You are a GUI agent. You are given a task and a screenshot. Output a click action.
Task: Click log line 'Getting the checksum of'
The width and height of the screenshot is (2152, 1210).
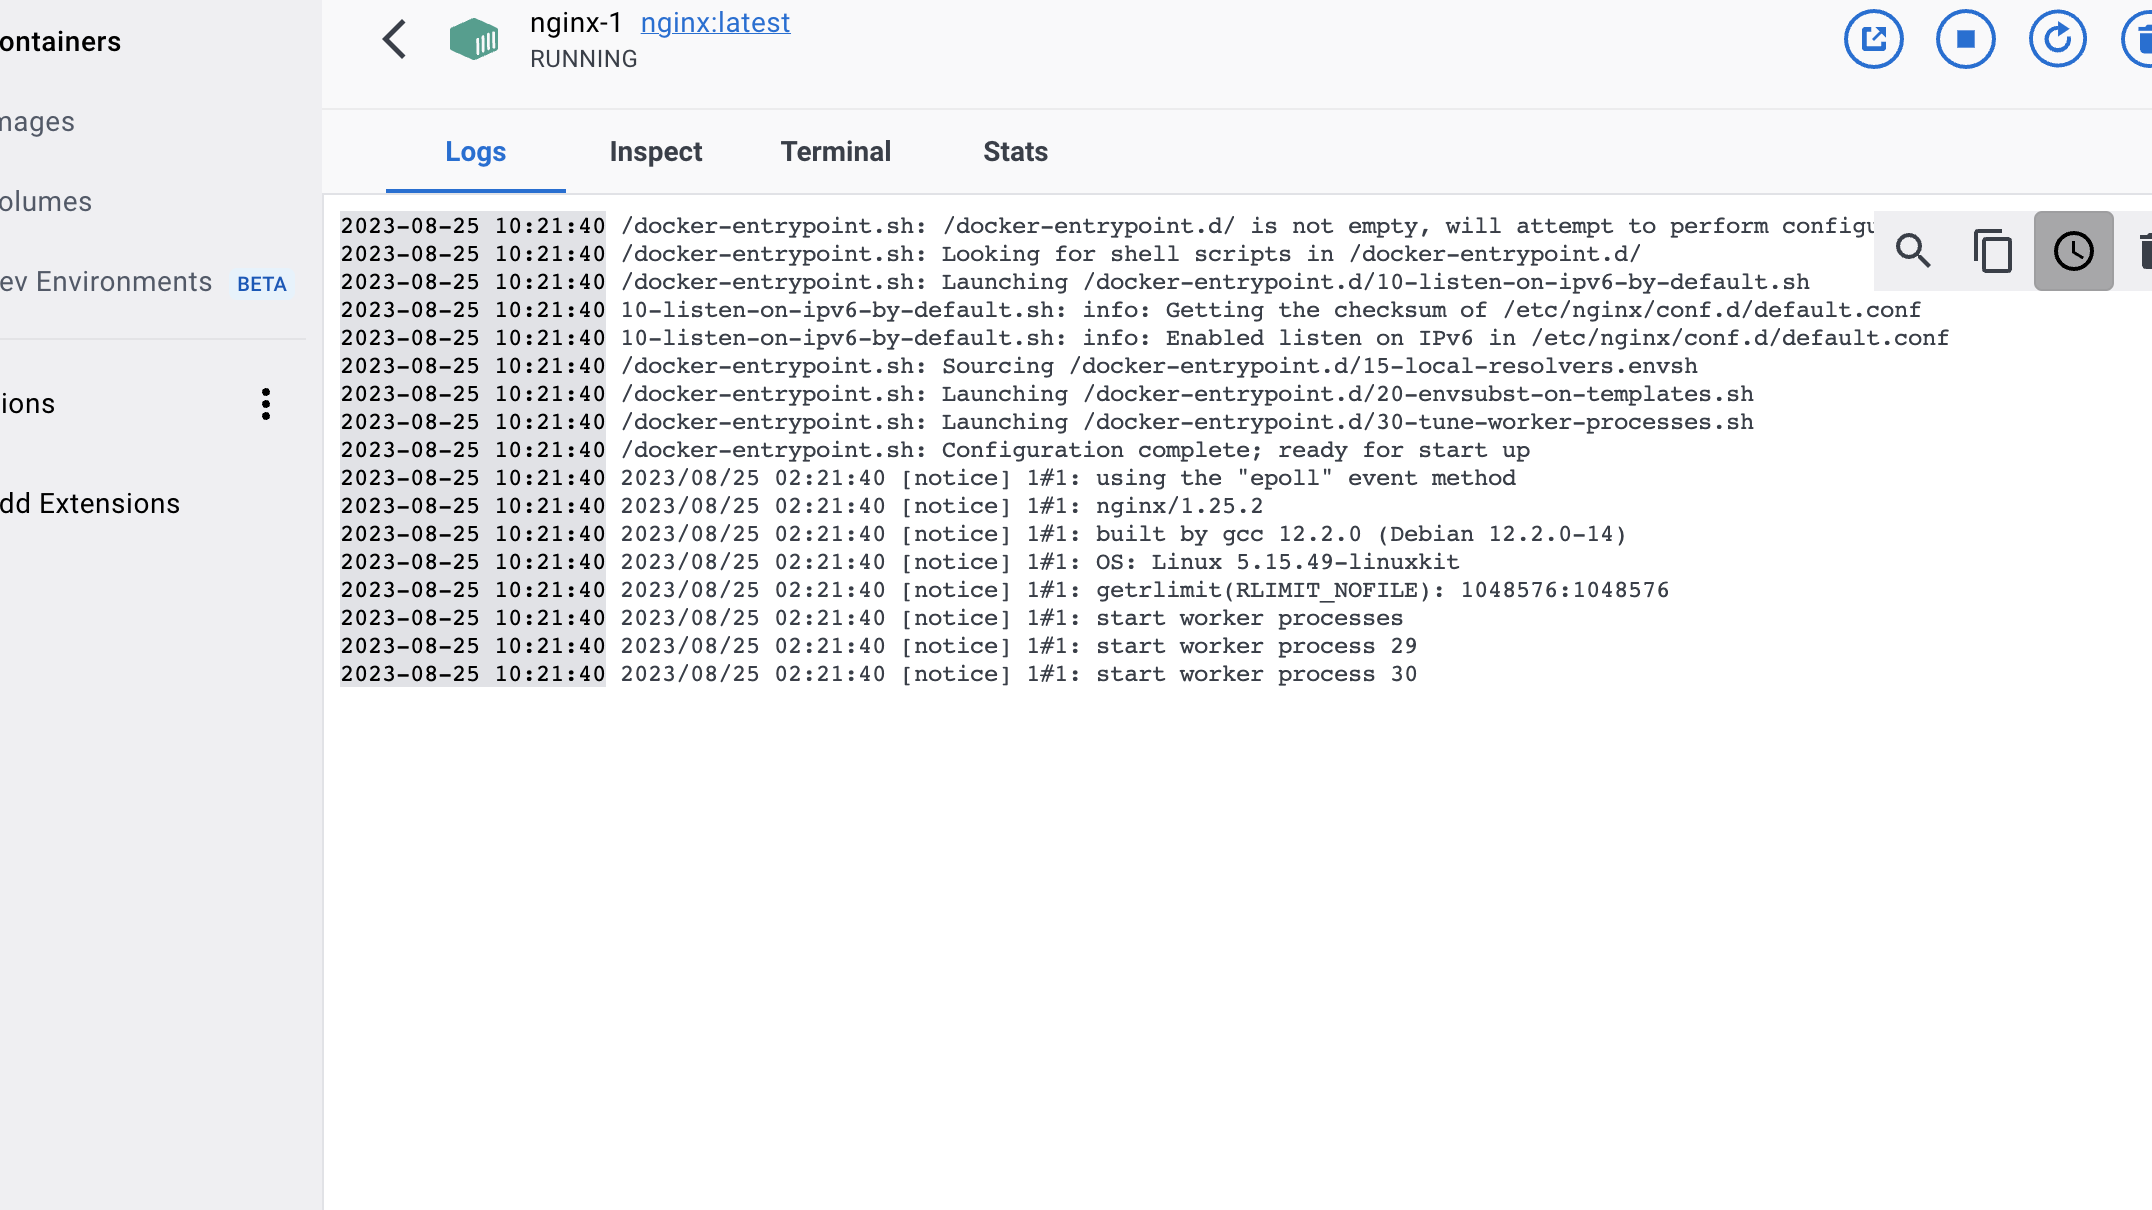(1131, 310)
